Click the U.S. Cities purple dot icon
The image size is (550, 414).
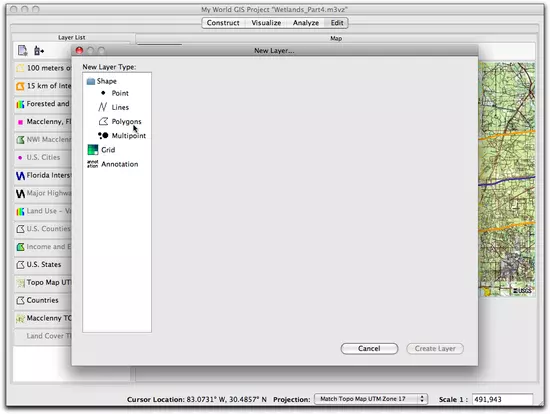tap(20, 158)
